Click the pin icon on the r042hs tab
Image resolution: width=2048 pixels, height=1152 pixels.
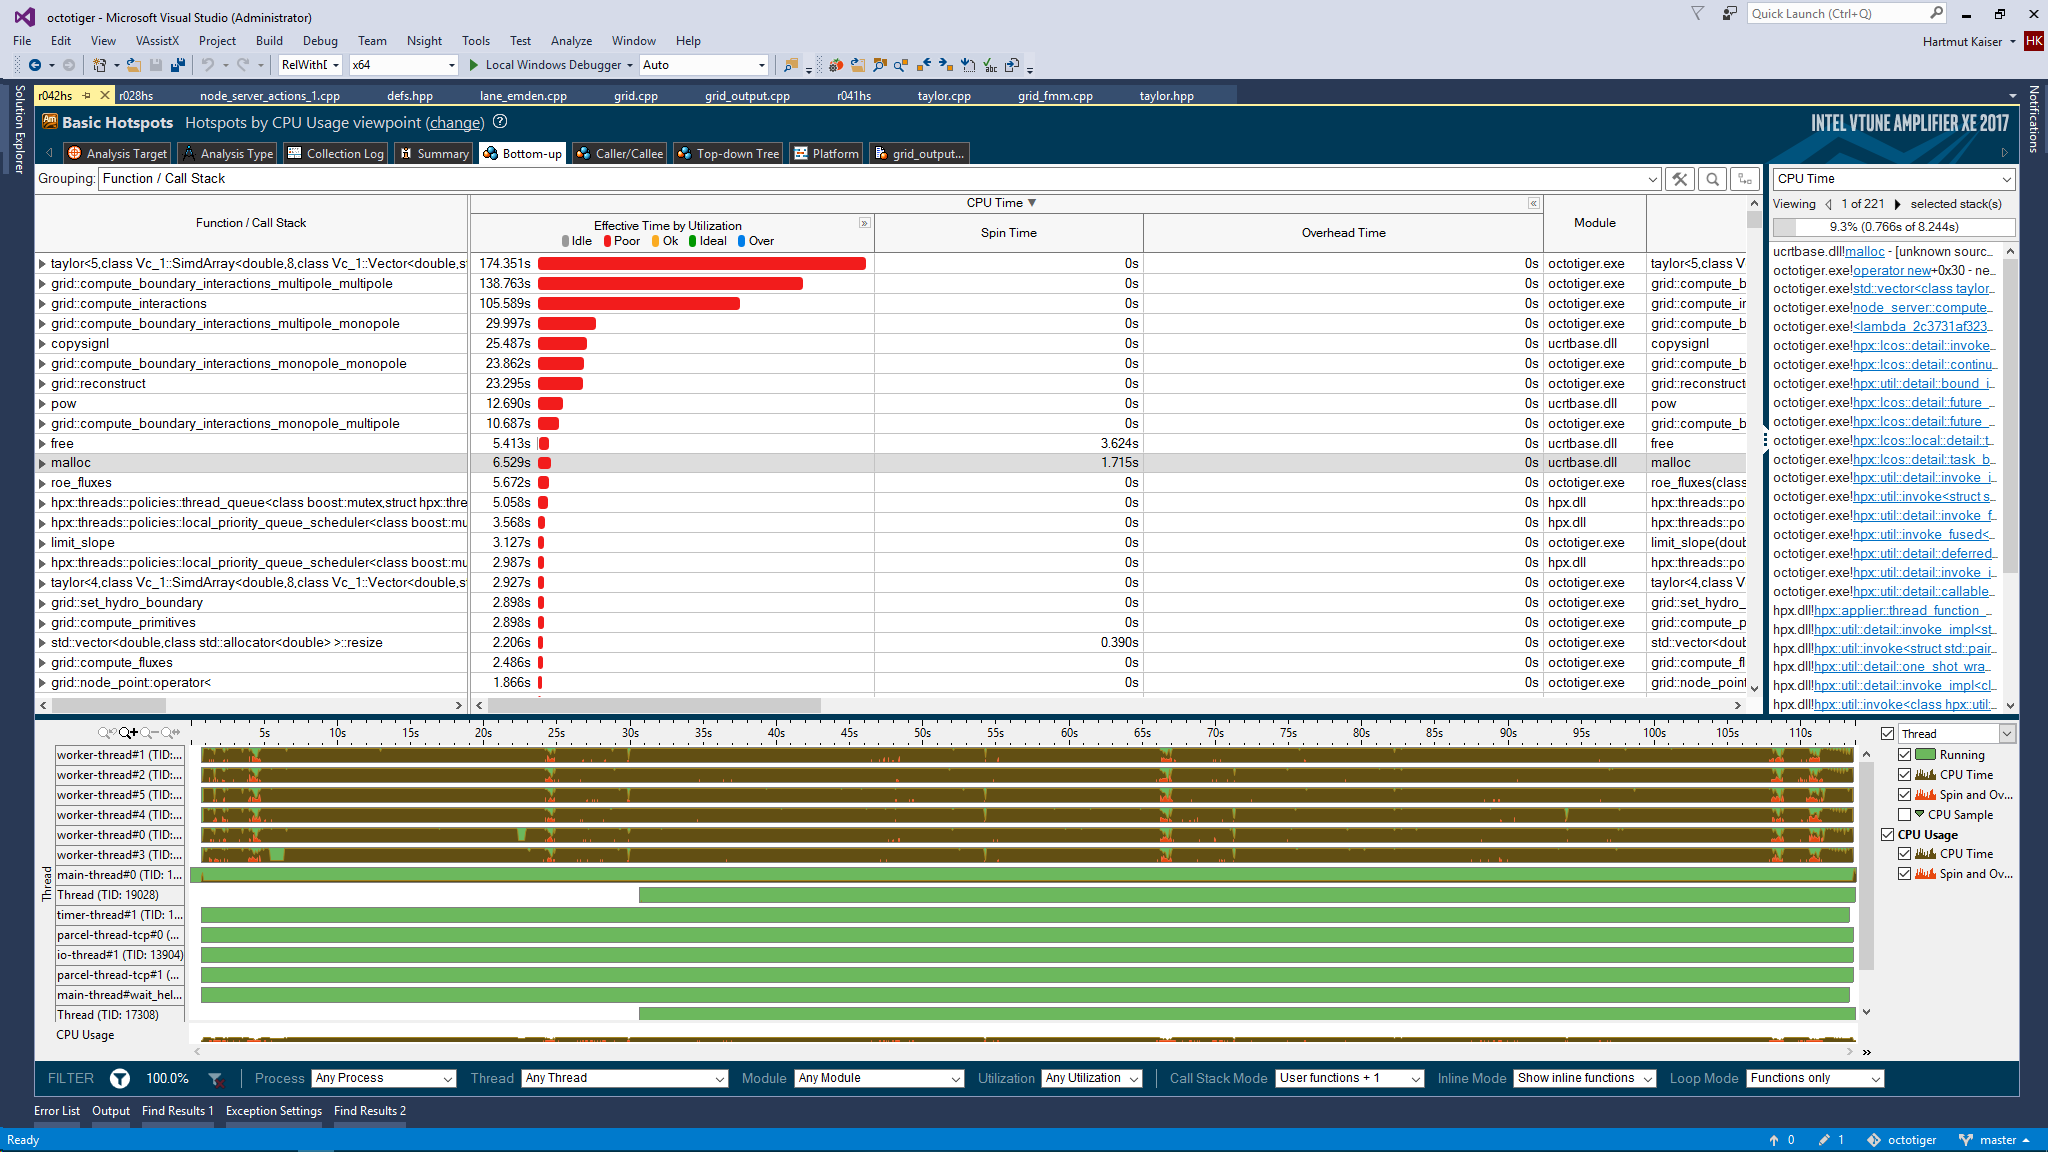[87, 96]
